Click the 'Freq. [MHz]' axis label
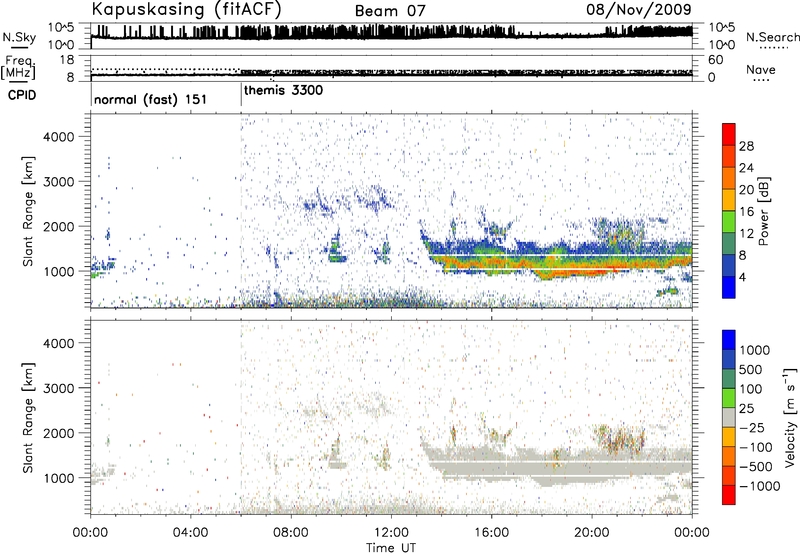The image size is (800, 554). click(x=18, y=67)
